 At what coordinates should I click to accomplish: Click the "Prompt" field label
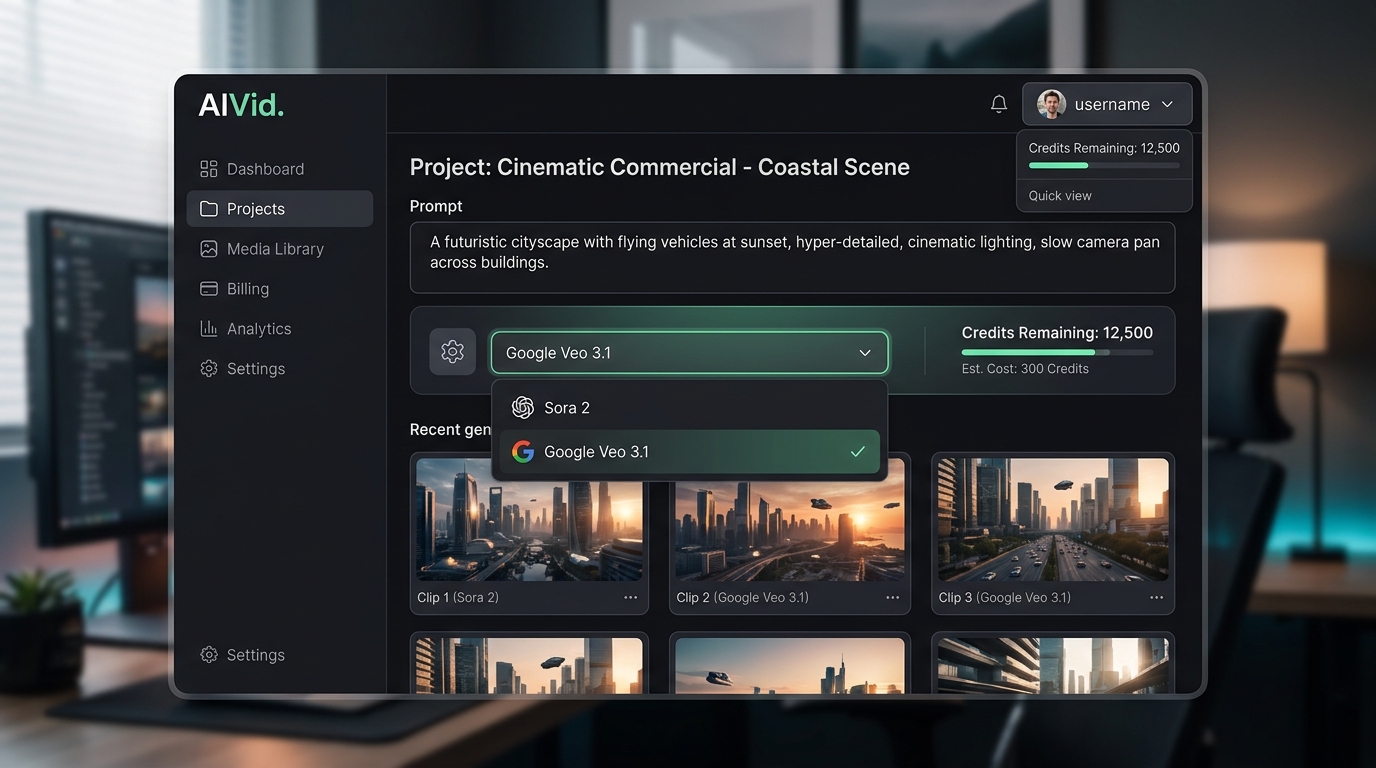436,206
